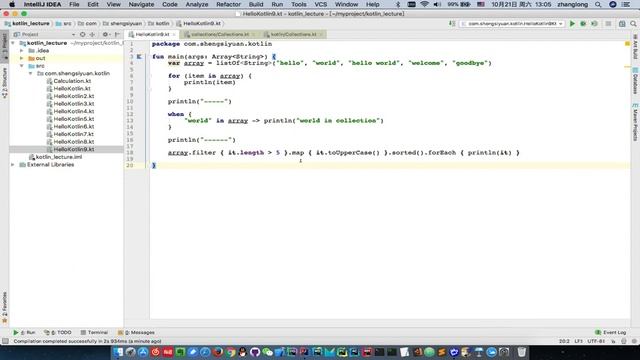
Task: Click Scroll from Source target icon
Action: click(x=83, y=35)
